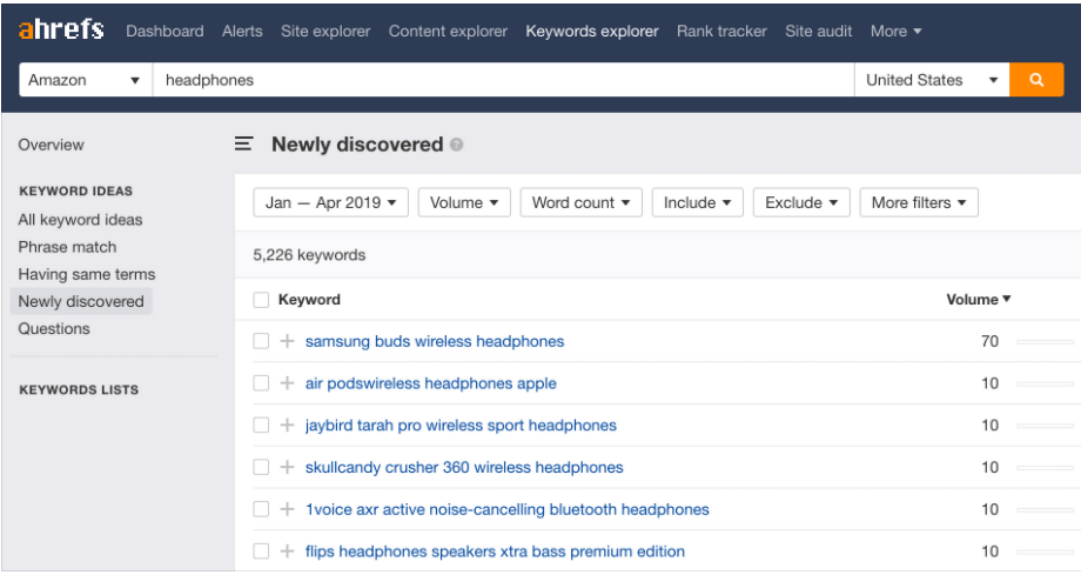The height and width of the screenshot is (575, 1082).
Task: Check the jaybird tarah pro row checkbox
Action: coord(261,425)
